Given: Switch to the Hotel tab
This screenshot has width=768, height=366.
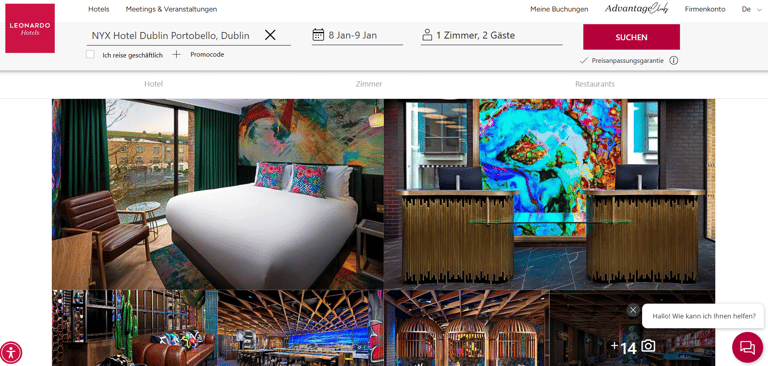Looking at the screenshot, I should pos(153,84).
